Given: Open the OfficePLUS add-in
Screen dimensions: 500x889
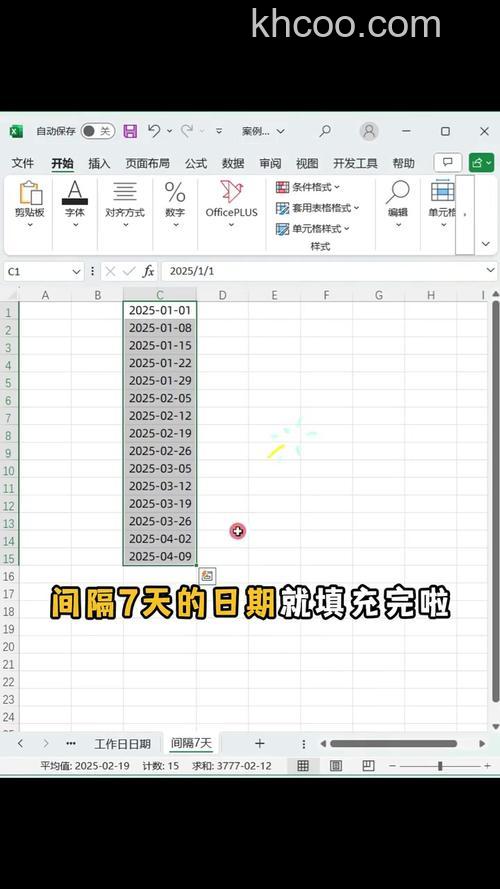Looking at the screenshot, I should point(231,205).
